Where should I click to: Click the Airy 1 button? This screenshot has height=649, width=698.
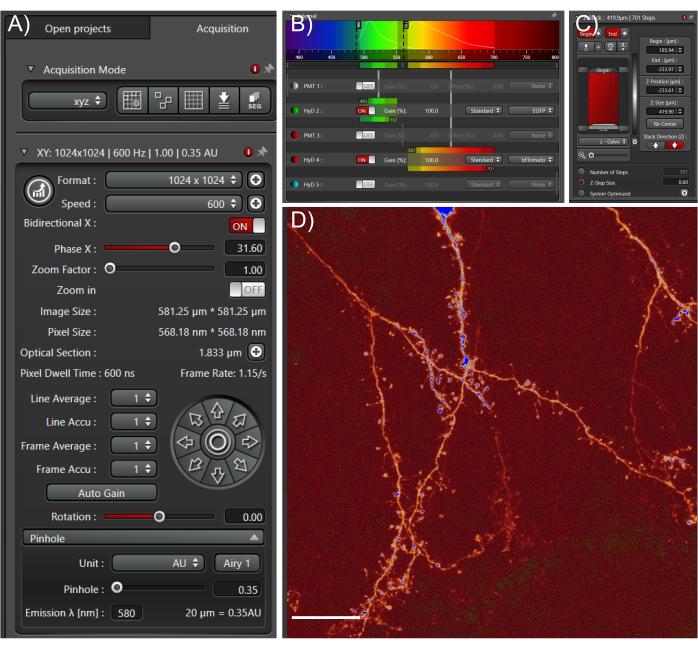click(x=237, y=563)
